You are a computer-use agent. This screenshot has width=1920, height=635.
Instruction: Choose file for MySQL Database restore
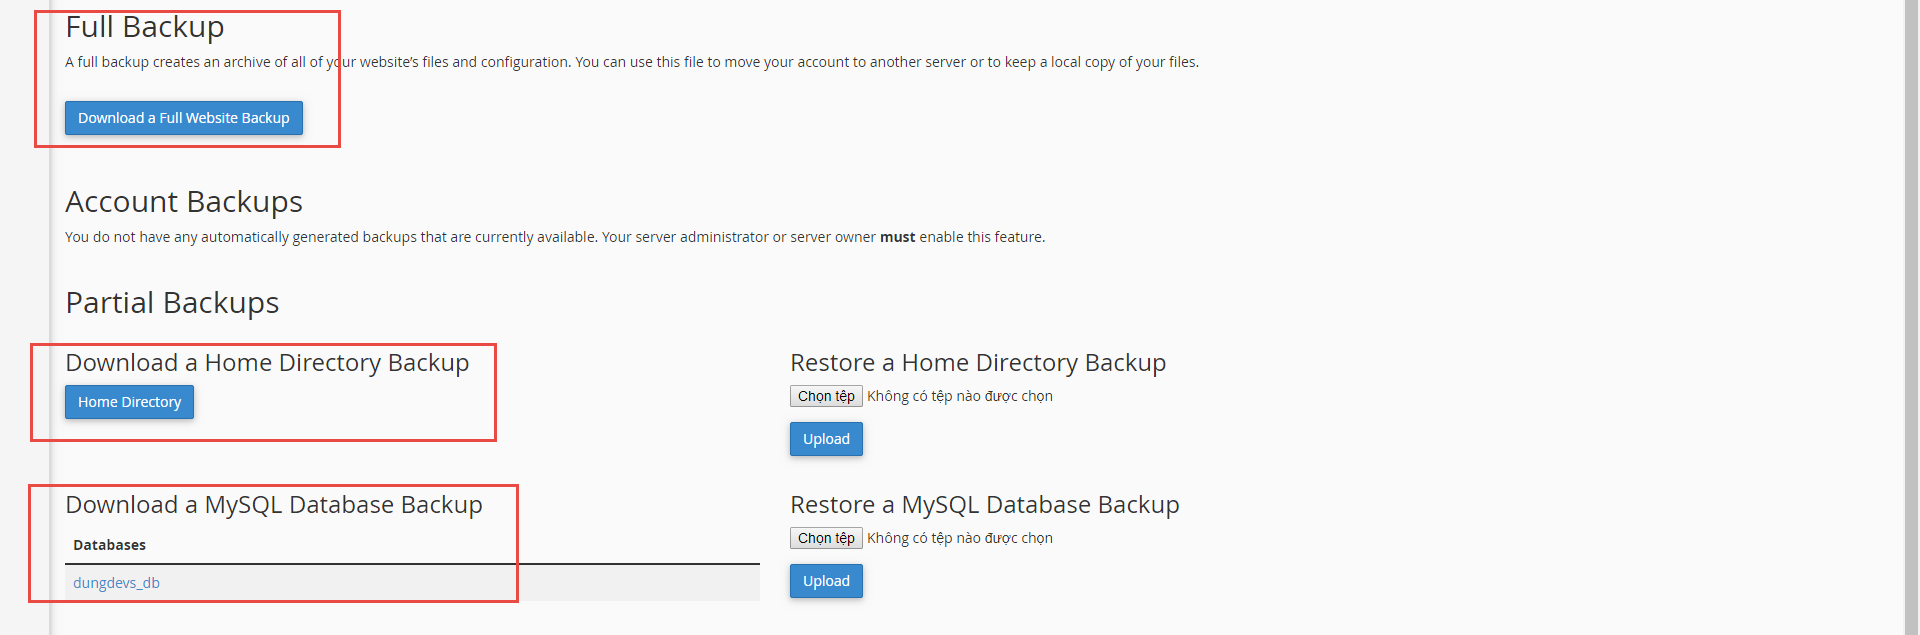pos(826,538)
